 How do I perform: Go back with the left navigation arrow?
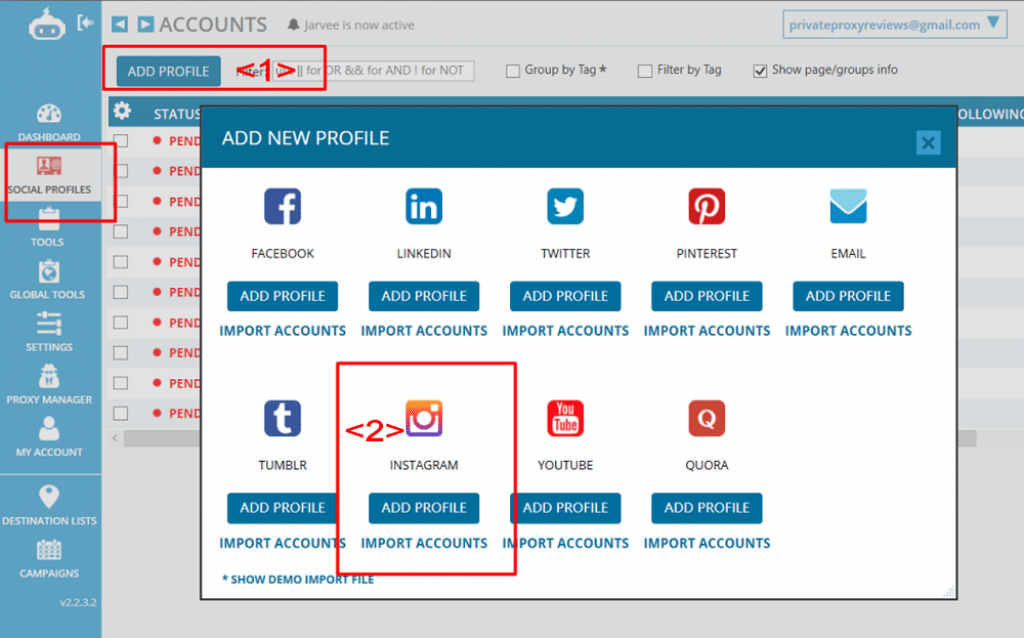point(120,25)
